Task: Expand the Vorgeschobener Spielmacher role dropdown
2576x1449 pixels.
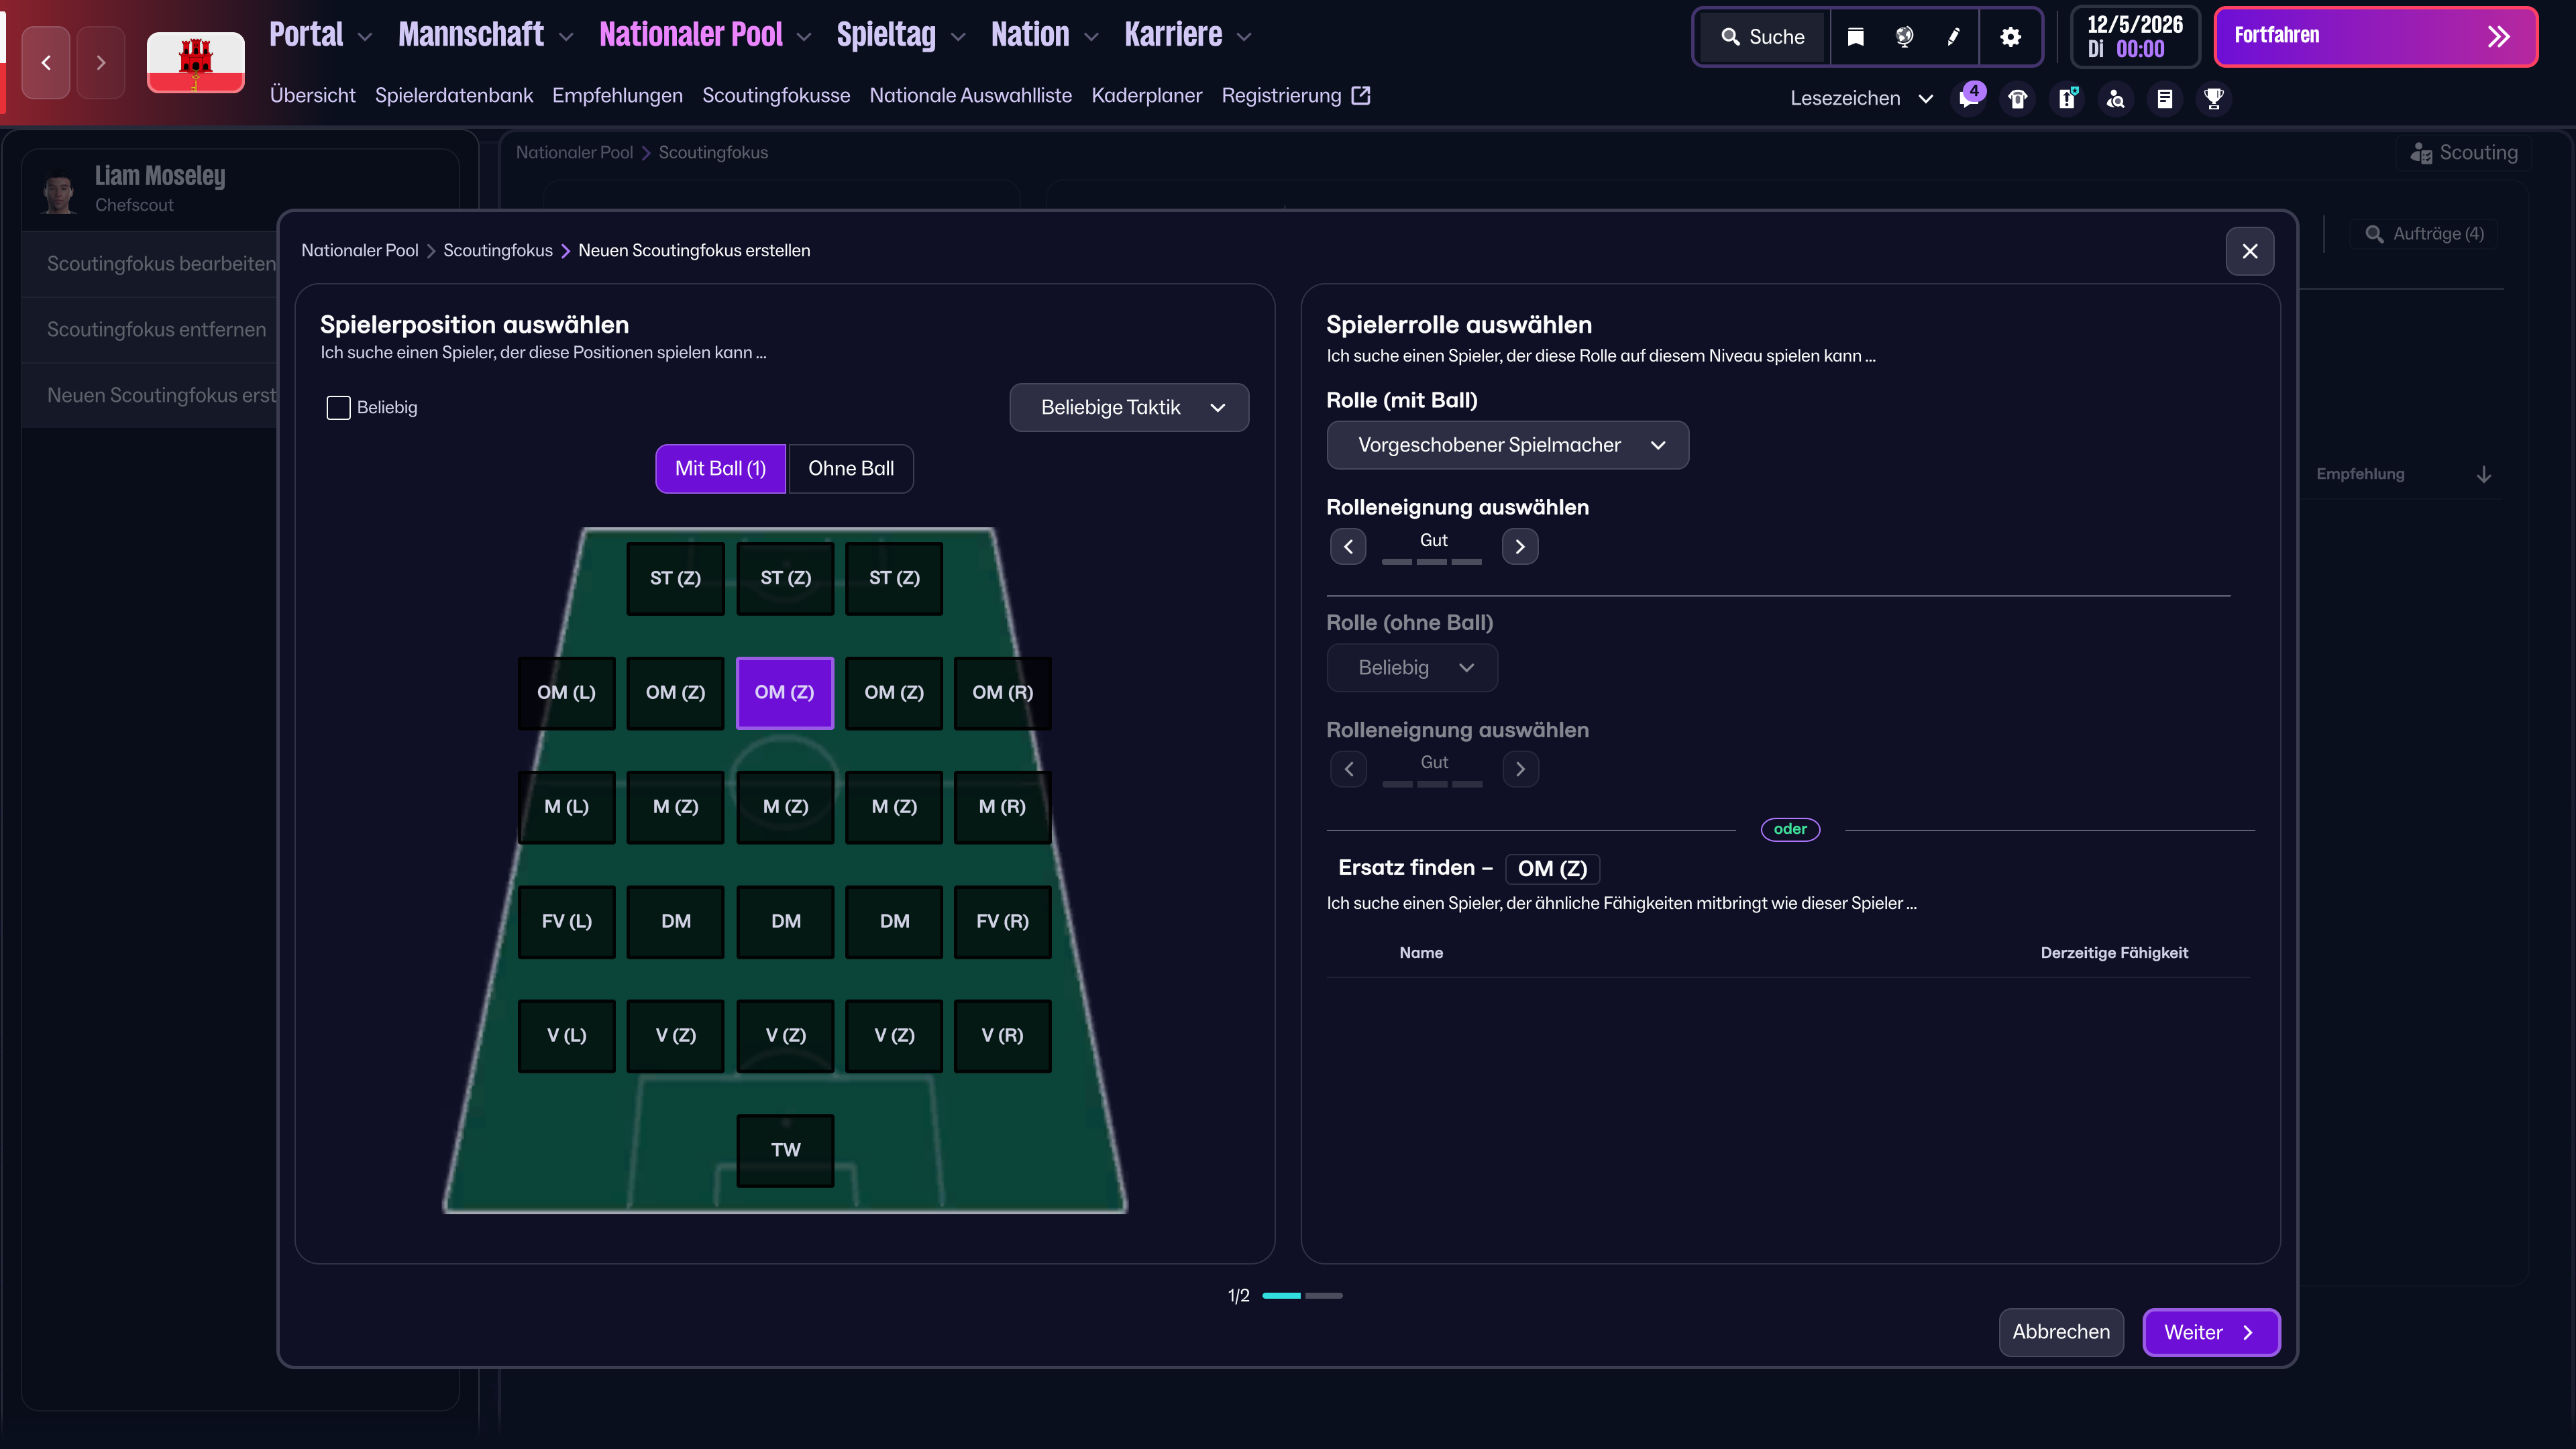Action: (1507, 445)
